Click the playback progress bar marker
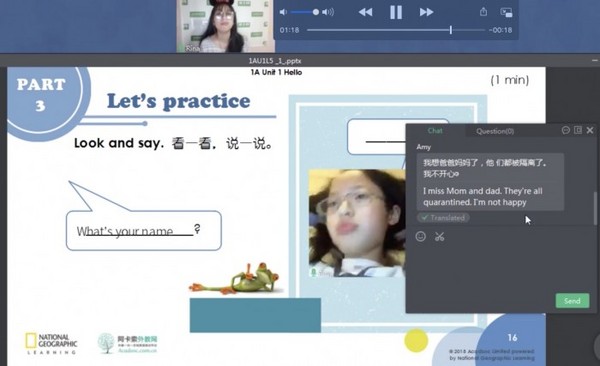Screen dimensions: 600x366 pyautogui.click(x=451, y=30)
